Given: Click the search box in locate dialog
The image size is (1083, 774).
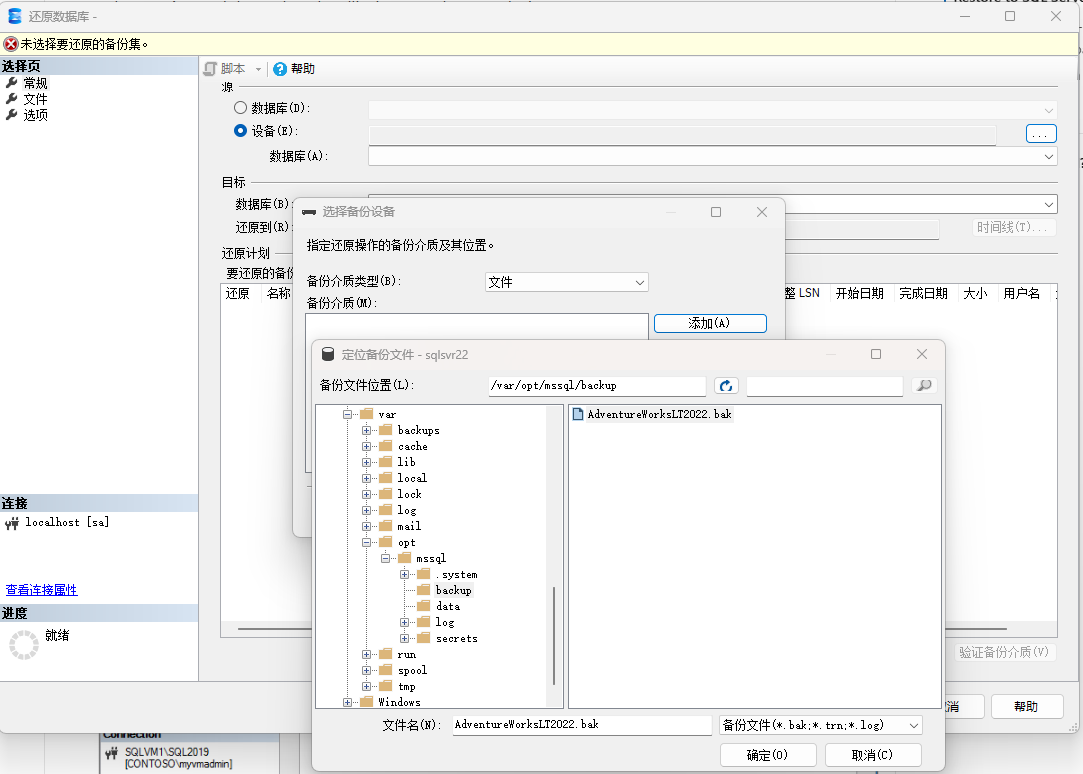Looking at the screenshot, I should 825,385.
